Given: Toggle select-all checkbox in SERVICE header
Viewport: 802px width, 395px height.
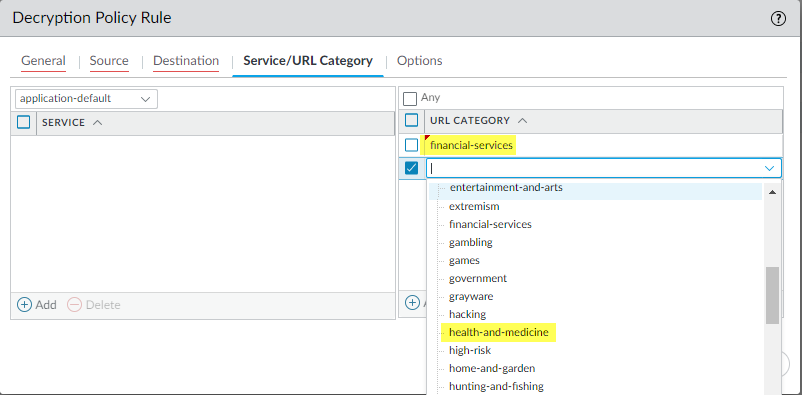Looking at the screenshot, I should [24, 122].
